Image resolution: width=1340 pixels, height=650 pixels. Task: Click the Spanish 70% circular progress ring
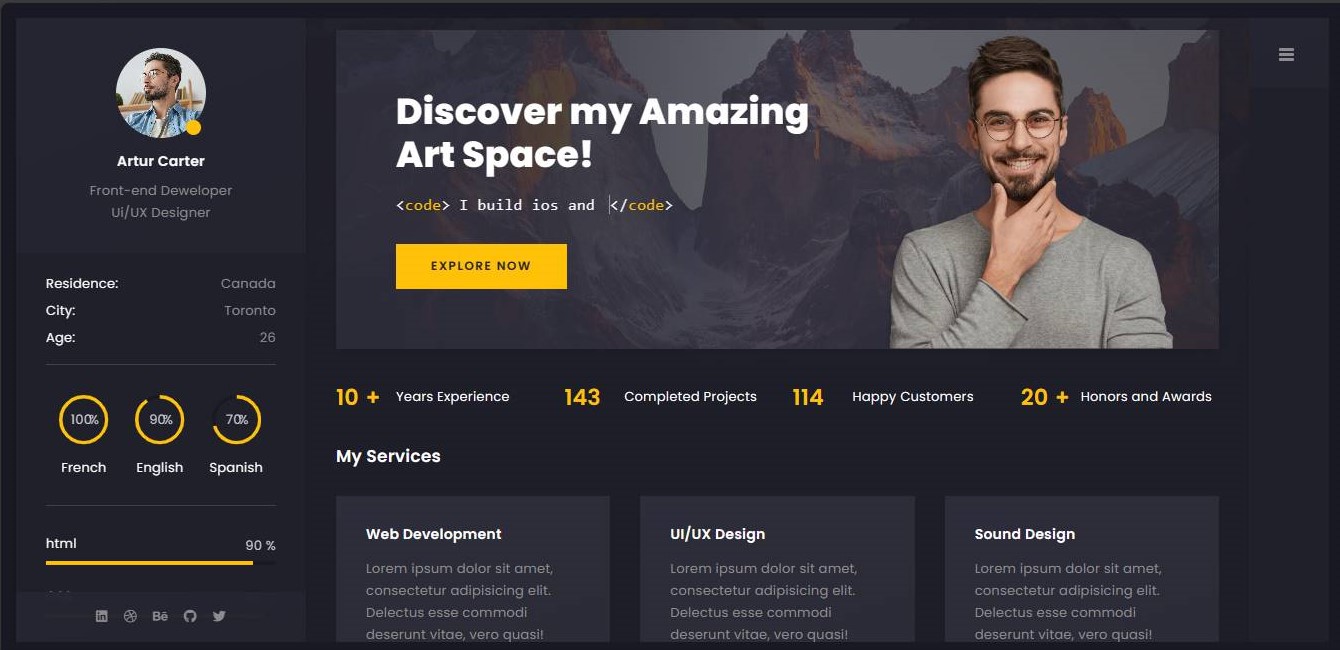(236, 420)
